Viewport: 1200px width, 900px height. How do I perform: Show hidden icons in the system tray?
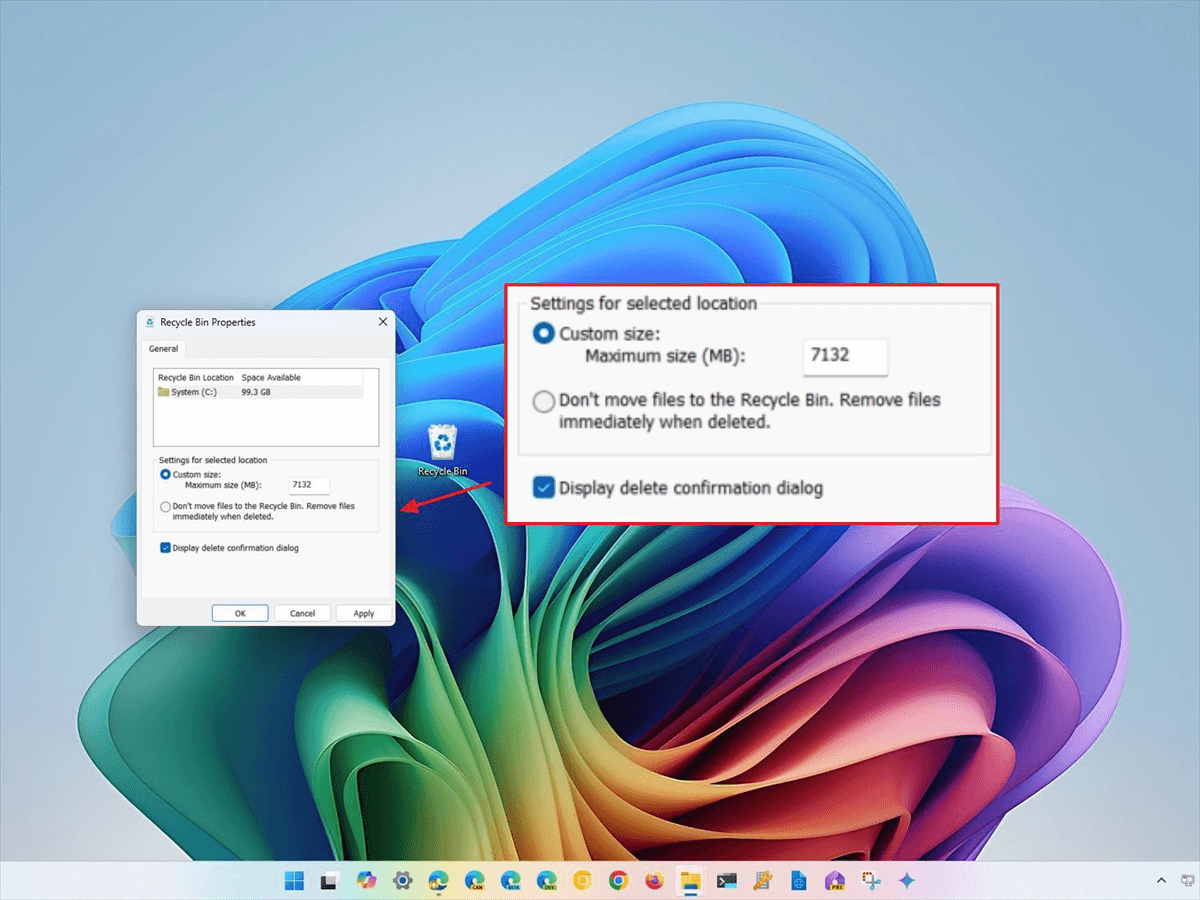(x=1161, y=880)
